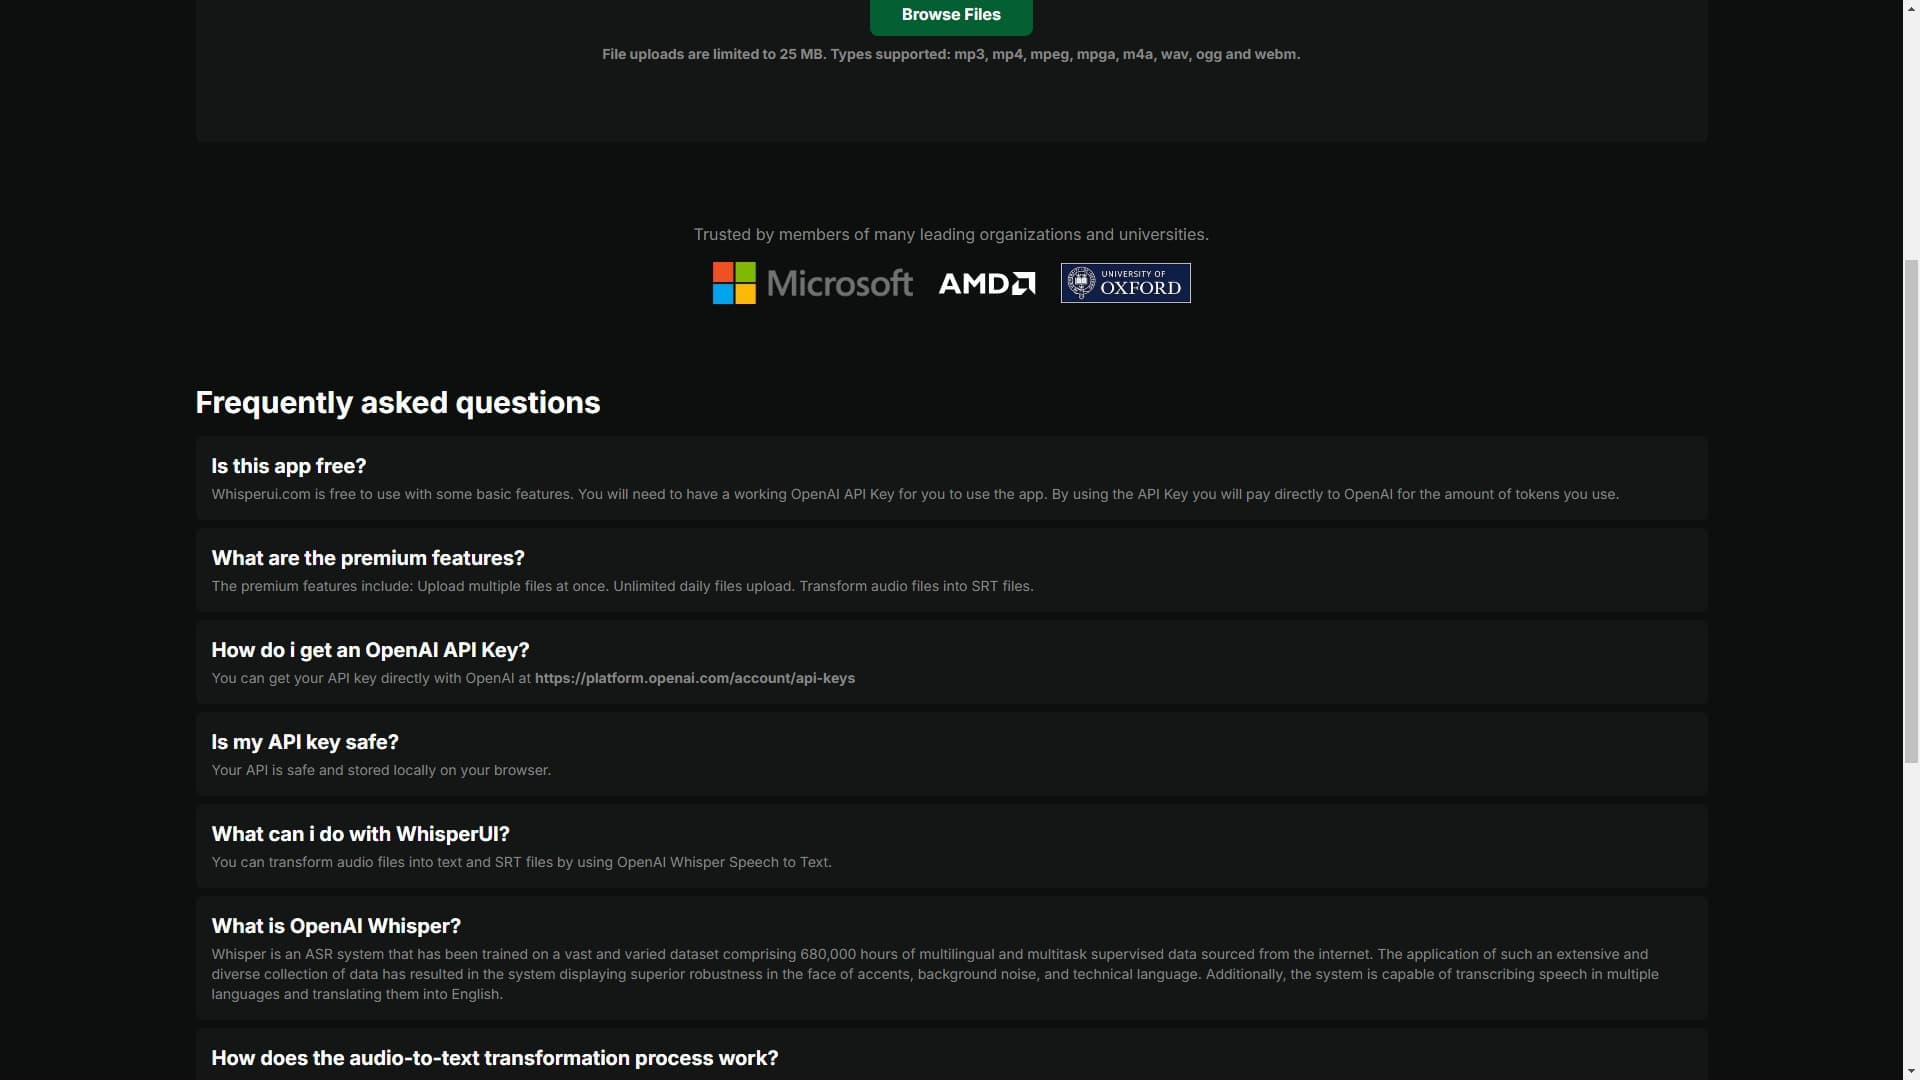Click the 'What is OpenAI Whisper?' heading
The width and height of the screenshot is (1920, 1080).
(x=336, y=926)
